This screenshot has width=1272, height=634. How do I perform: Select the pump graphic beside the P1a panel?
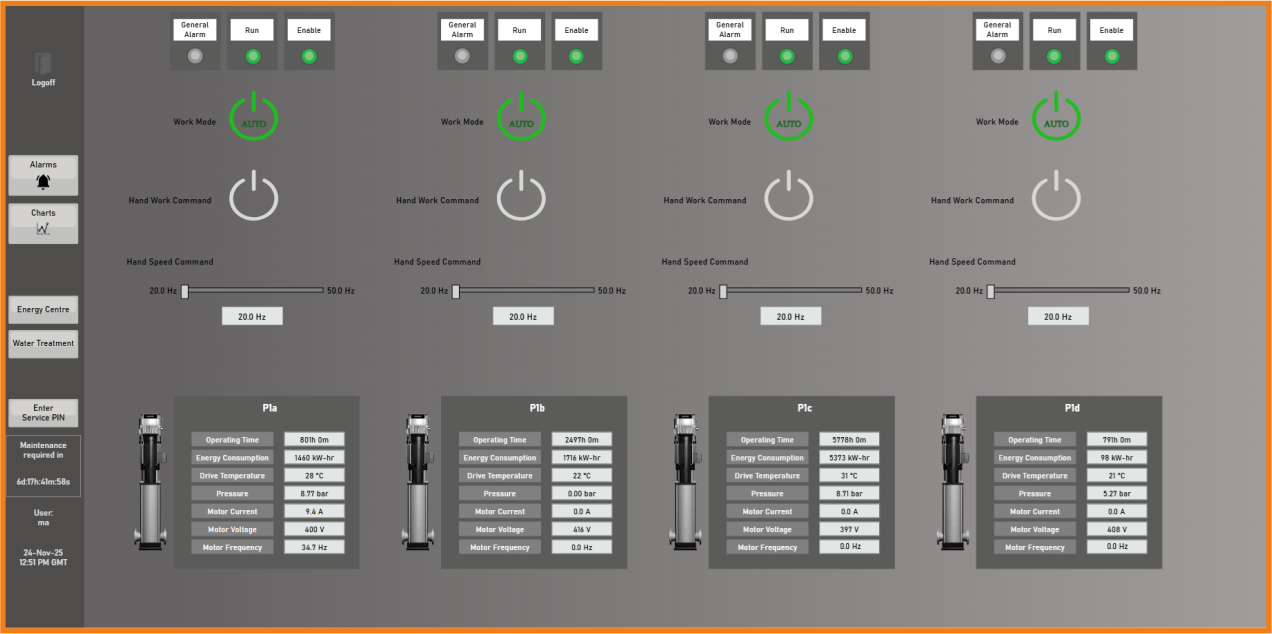(x=152, y=483)
